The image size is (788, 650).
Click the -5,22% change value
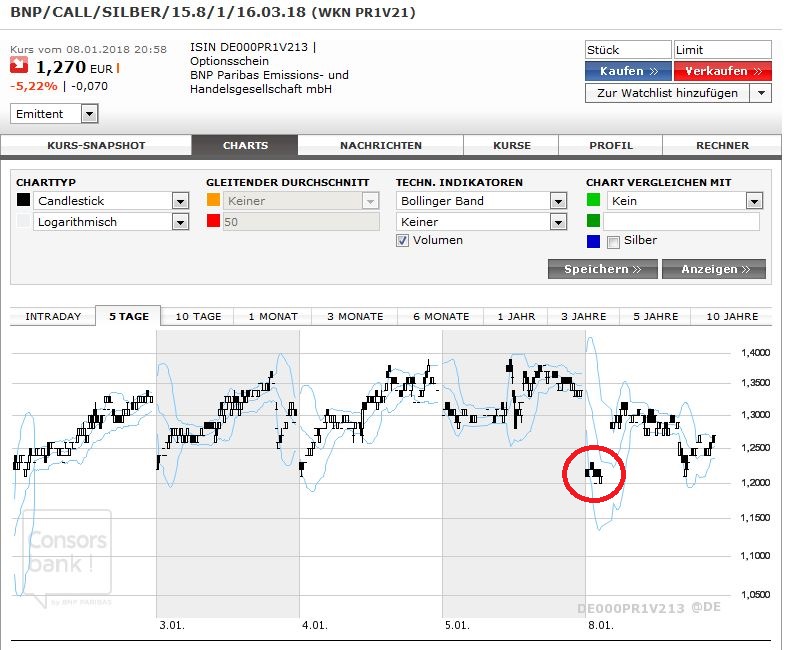click(x=34, y=86)
